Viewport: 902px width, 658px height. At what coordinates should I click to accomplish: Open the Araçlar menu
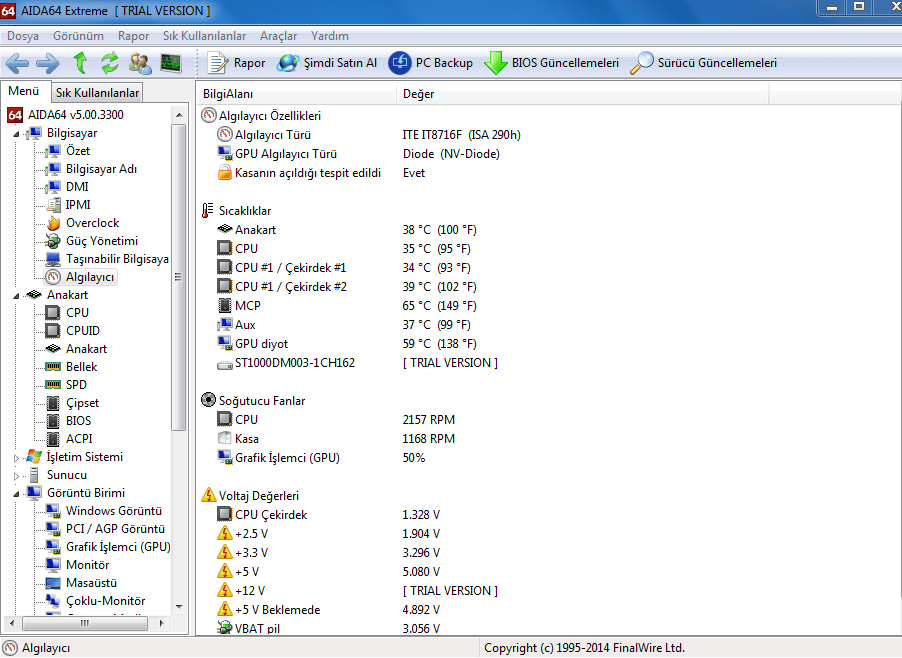278,36
